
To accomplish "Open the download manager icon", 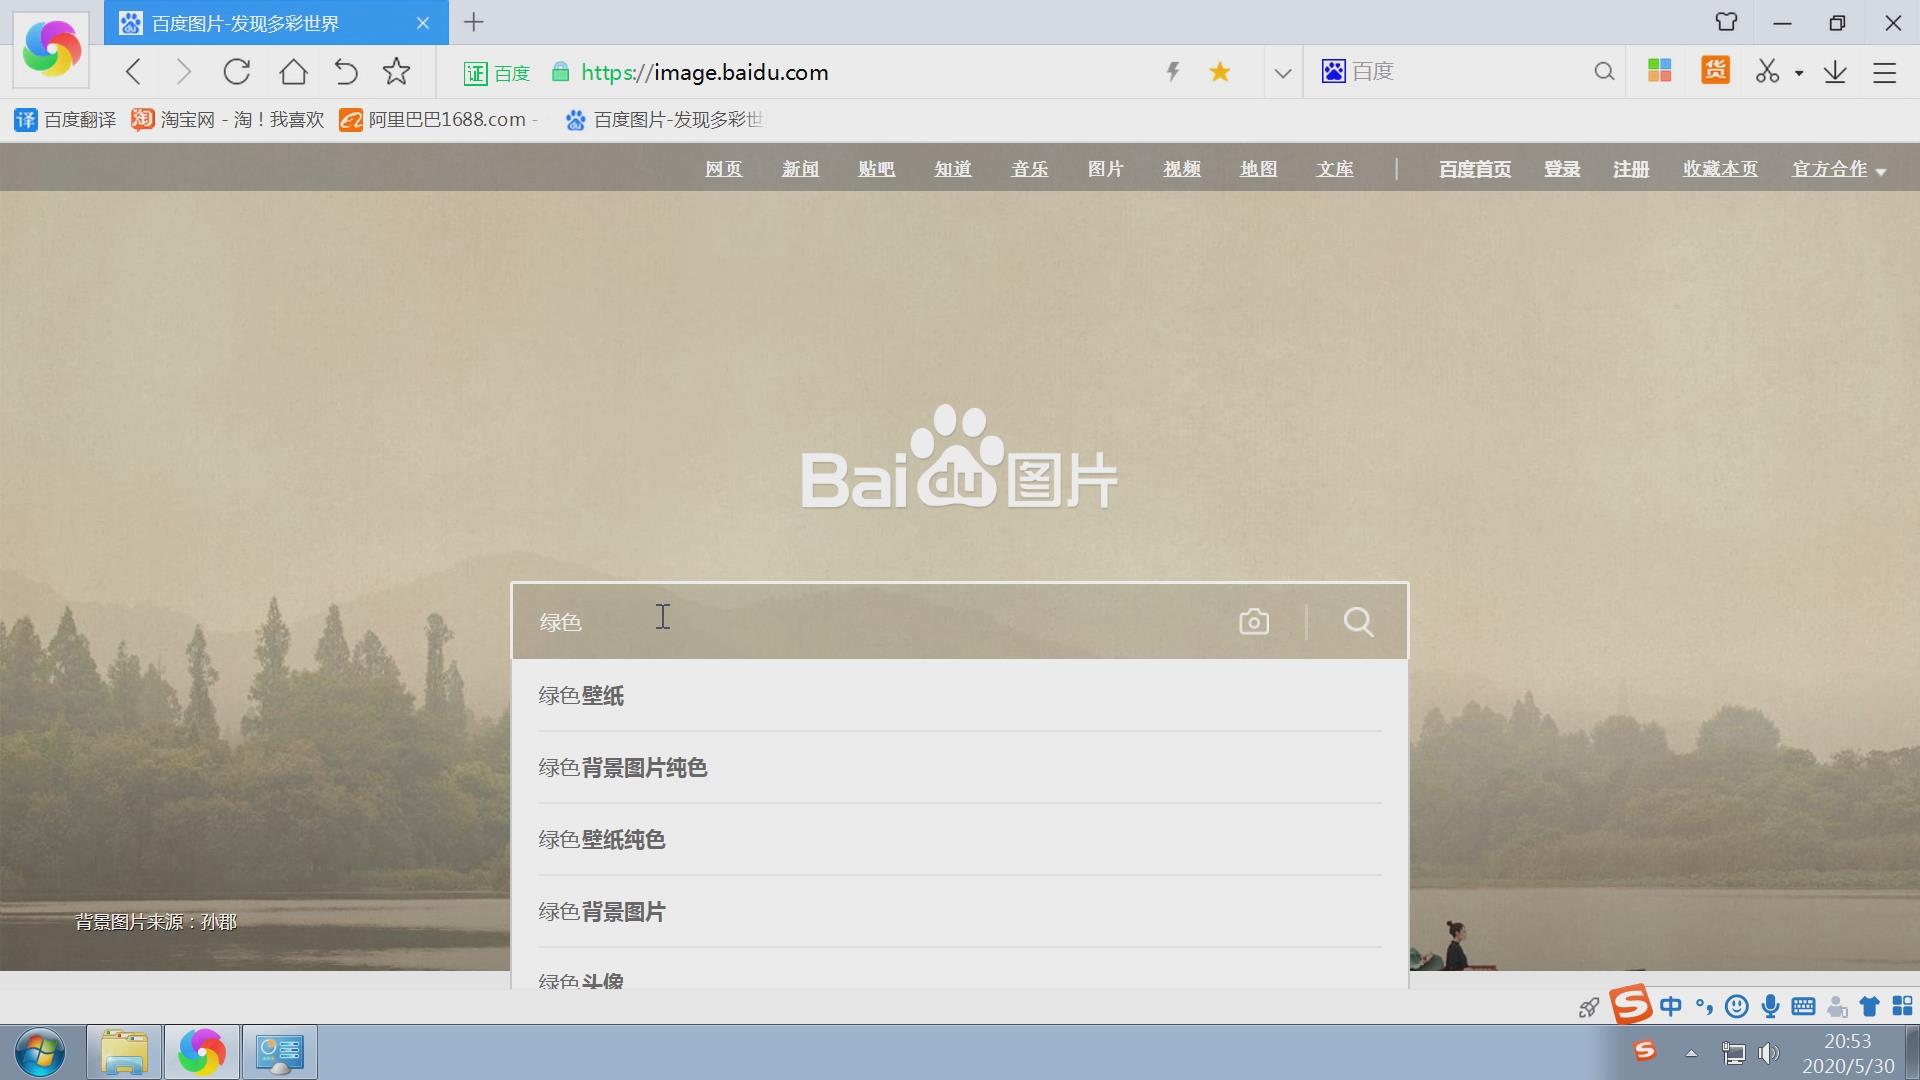I will coord(1835,71).
